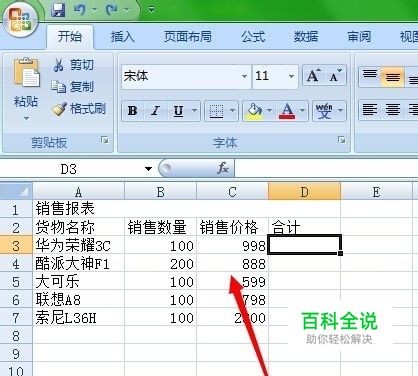Viewport: 418px width, 376px height.
Task: Open phonetic guide dropdown arrow
Action: [341, 111]
